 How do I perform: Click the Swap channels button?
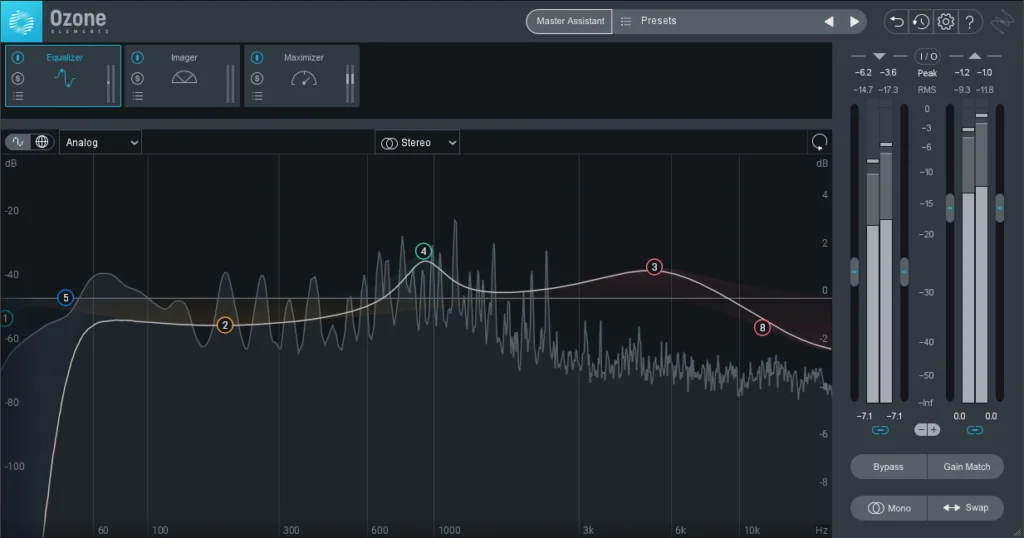pos(966,508)
